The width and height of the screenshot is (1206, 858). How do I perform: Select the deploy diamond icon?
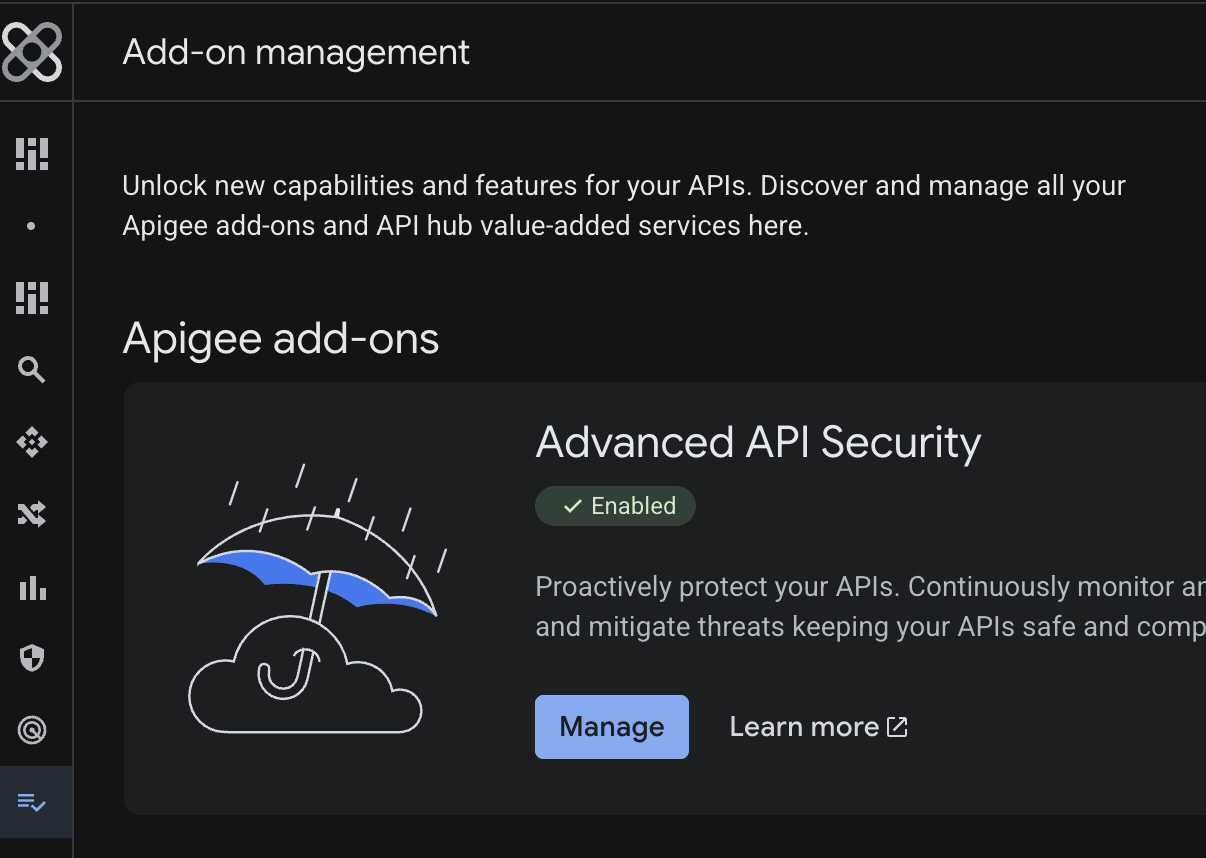(31, 441)
